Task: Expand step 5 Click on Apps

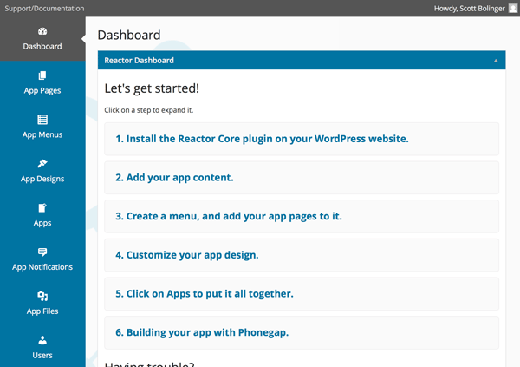Action: pos(301,294)
